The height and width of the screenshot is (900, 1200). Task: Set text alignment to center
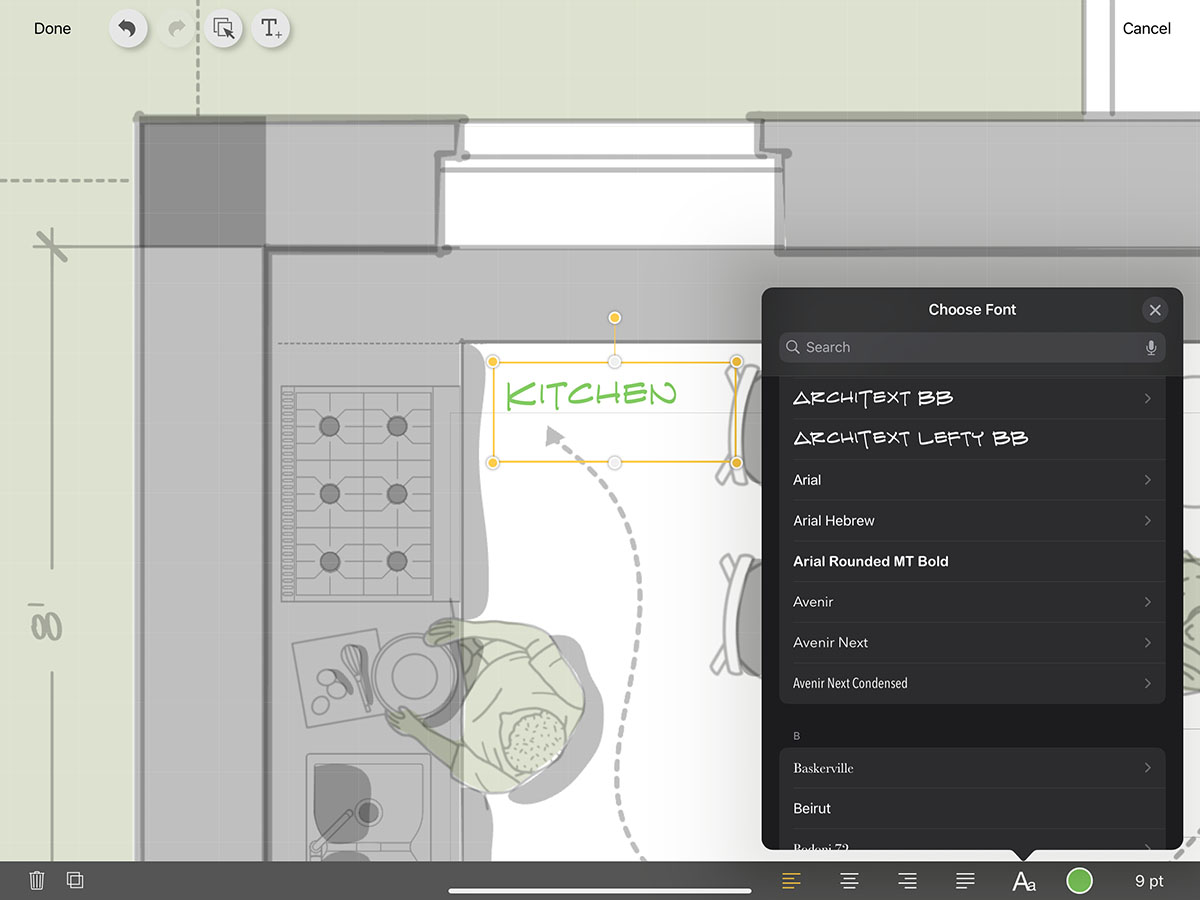click(849, 881)
